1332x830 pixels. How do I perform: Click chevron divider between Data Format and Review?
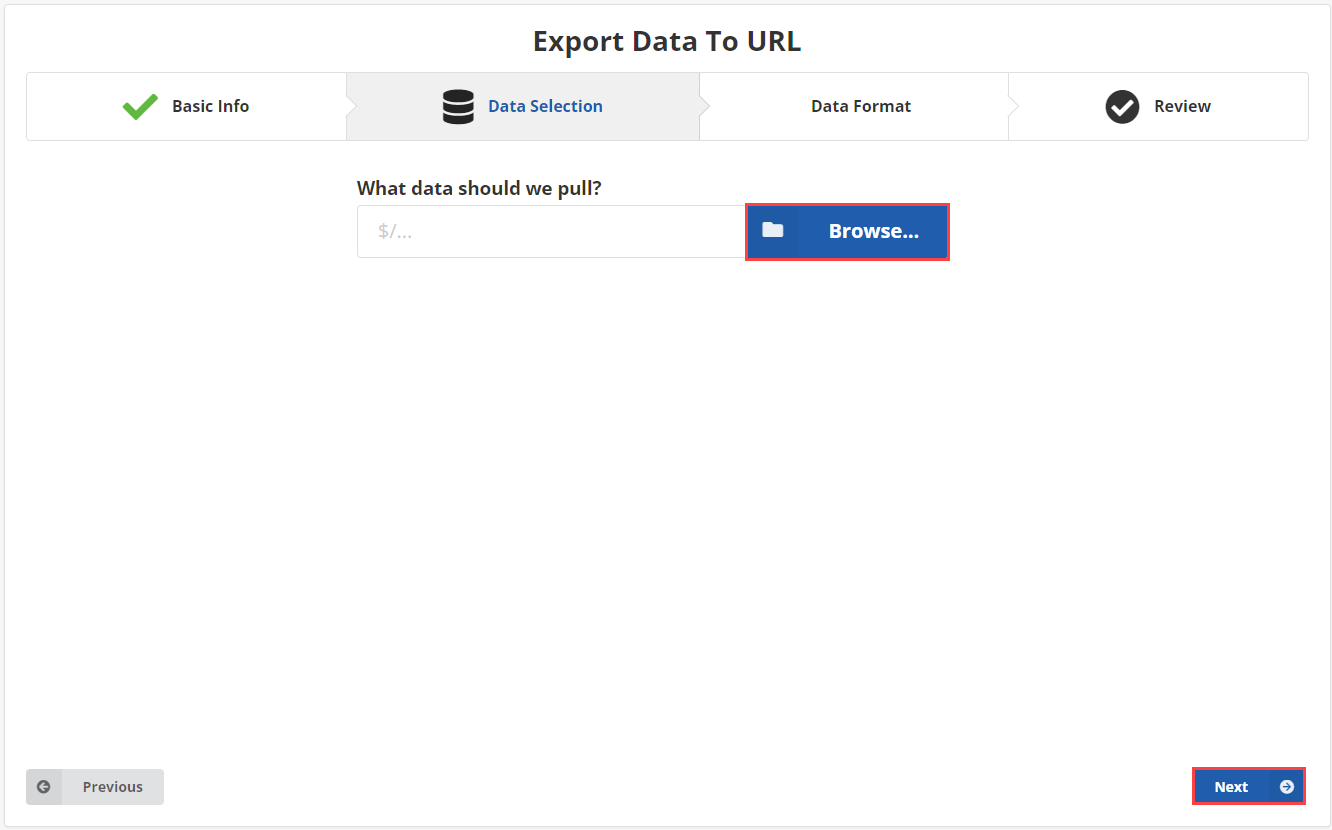[1013, 106]
